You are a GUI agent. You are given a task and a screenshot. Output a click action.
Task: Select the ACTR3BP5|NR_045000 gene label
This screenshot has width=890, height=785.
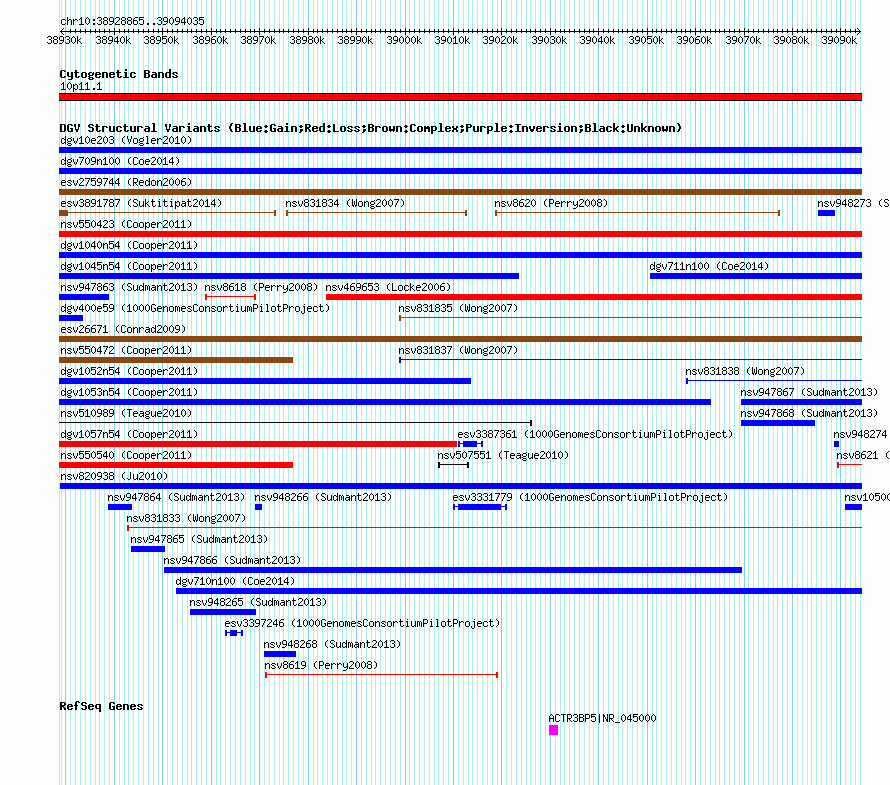pyautogui.click(x=602, y=718)
